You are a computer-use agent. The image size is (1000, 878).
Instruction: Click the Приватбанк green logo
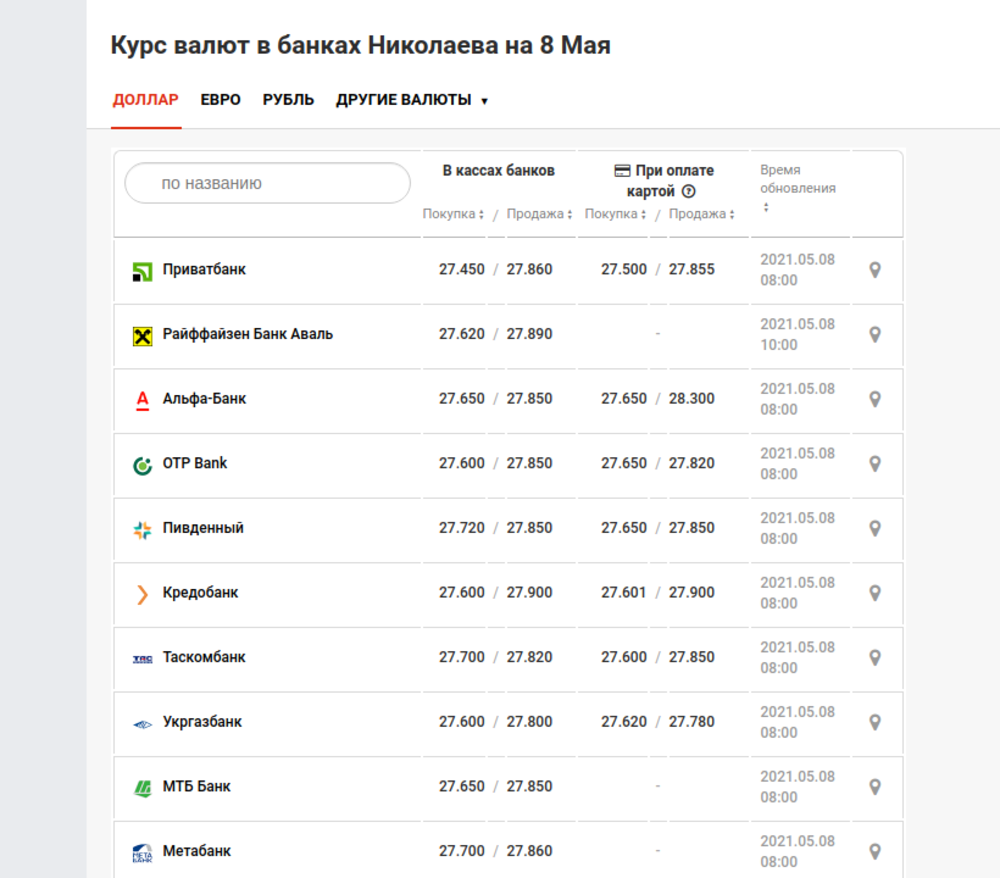click(x=142, y=272)
